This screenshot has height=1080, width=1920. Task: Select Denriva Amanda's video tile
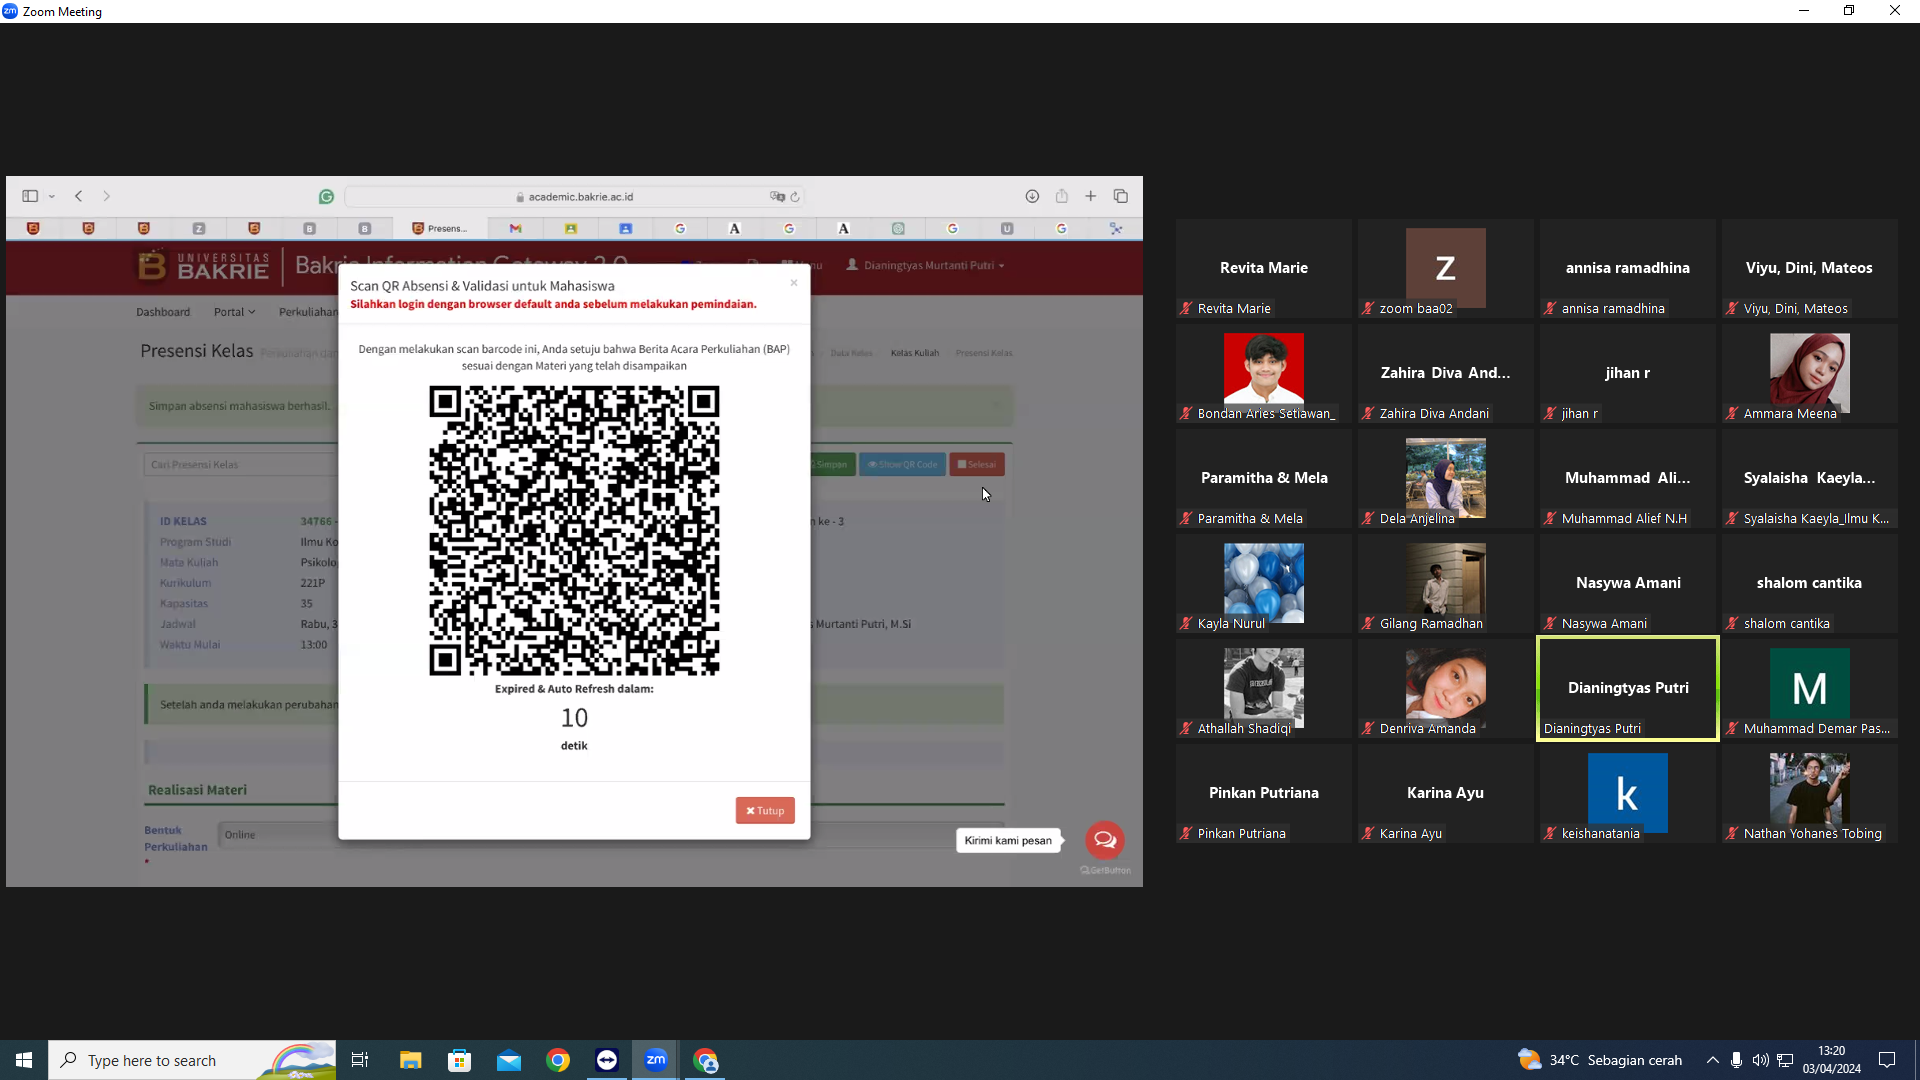pyautogui.click(x=1446, y=689)
